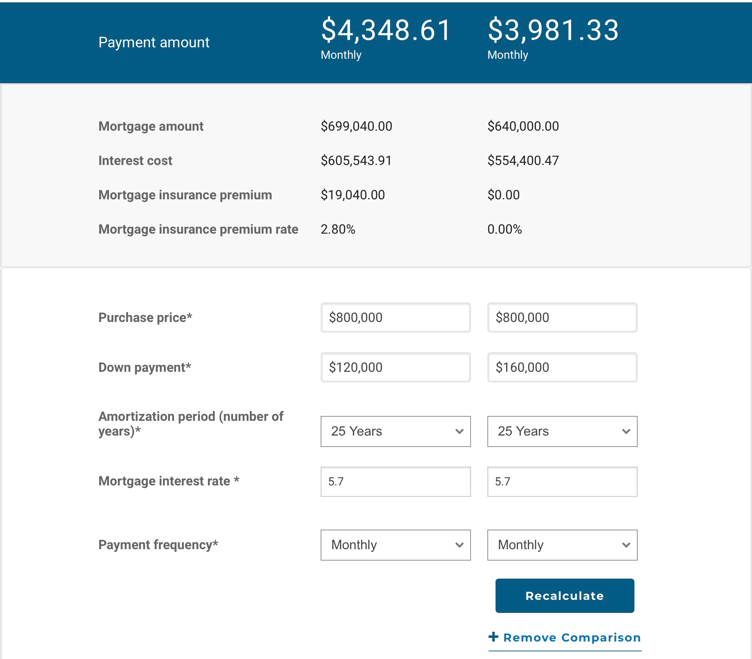Click the Recalculate button
Screen dimensions: 752x659
point(565,596)
